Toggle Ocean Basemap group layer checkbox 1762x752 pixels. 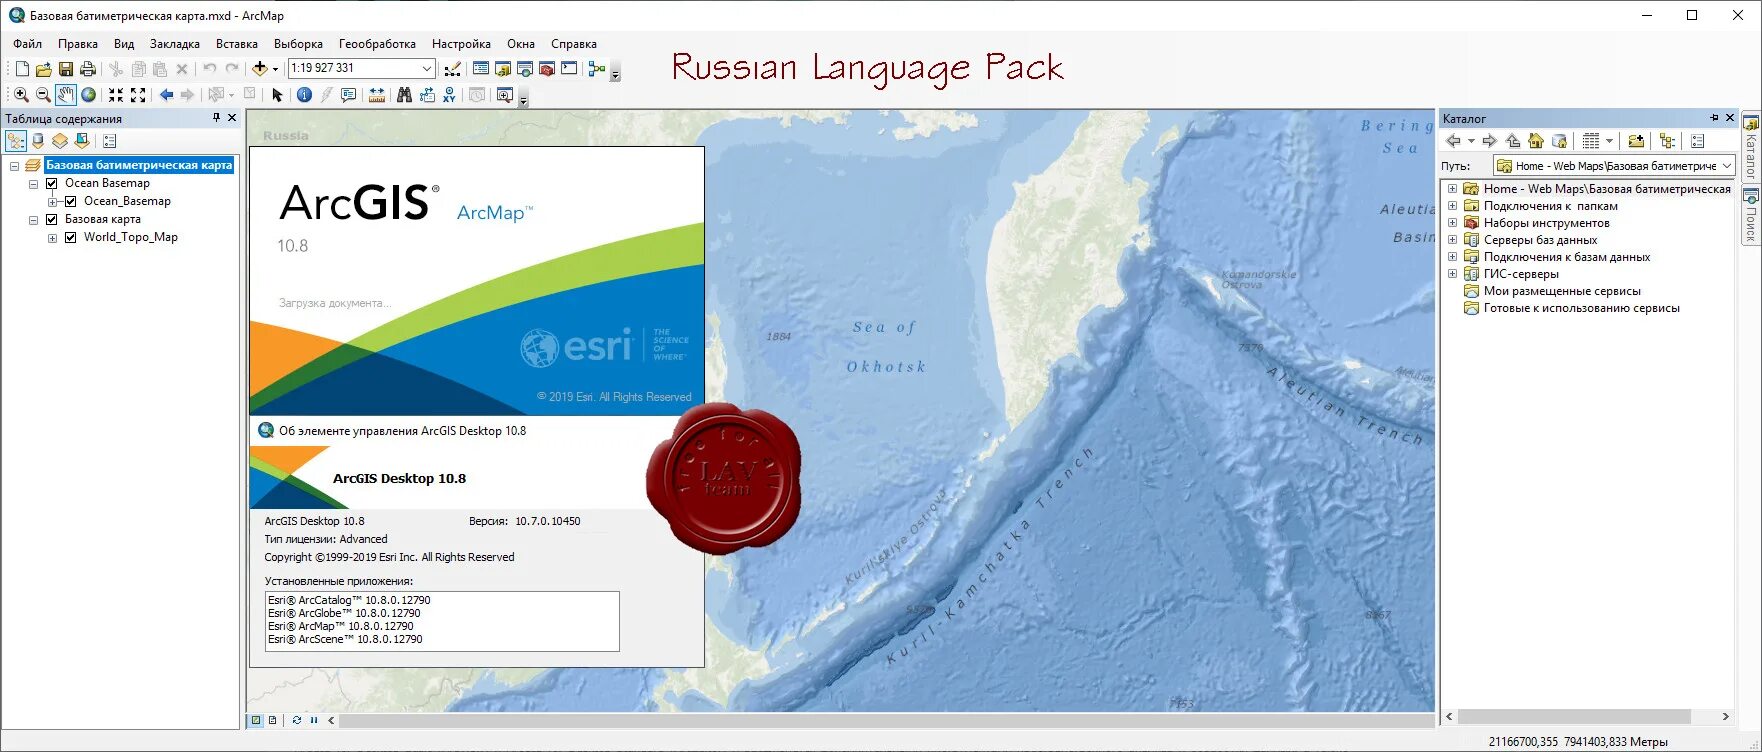[x=52, y=183]
